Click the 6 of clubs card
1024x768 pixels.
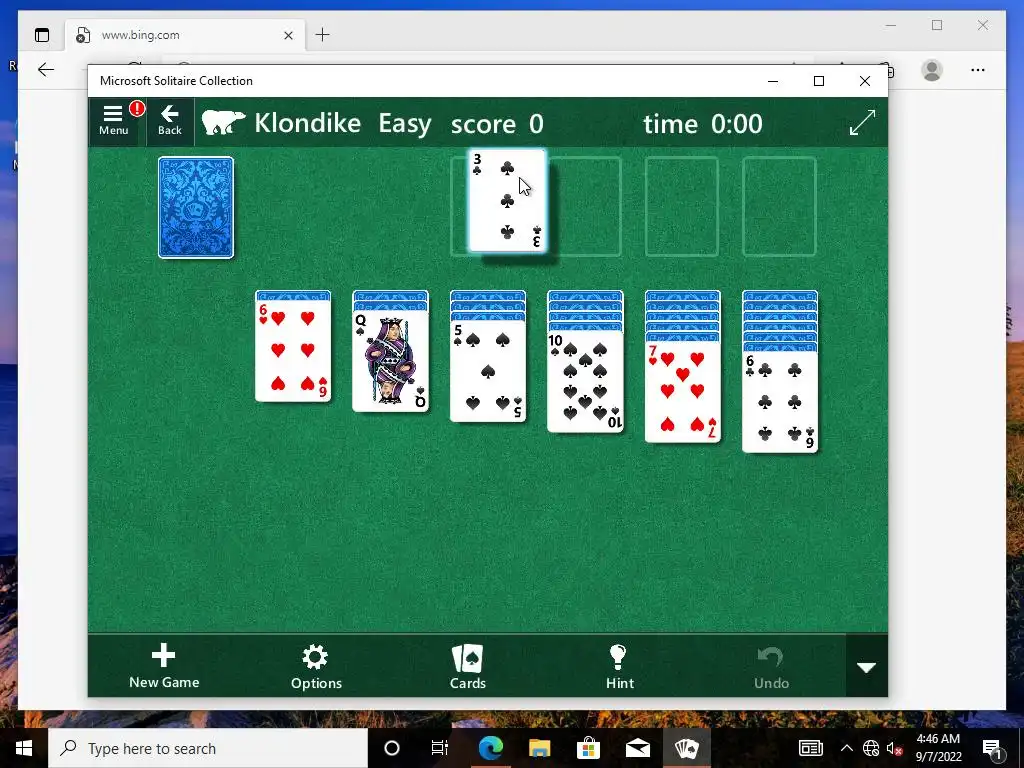(x=780, y=402)
